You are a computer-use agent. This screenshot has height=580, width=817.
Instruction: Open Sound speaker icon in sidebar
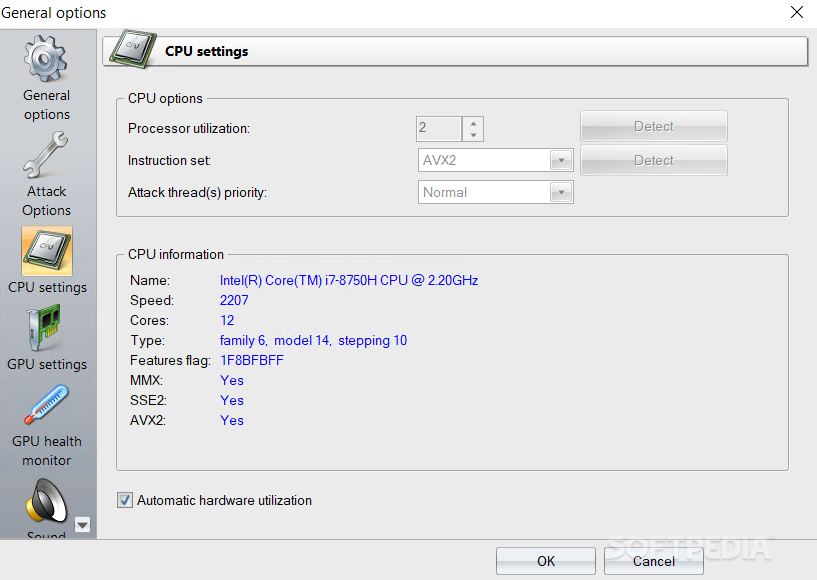coord(46,501)
